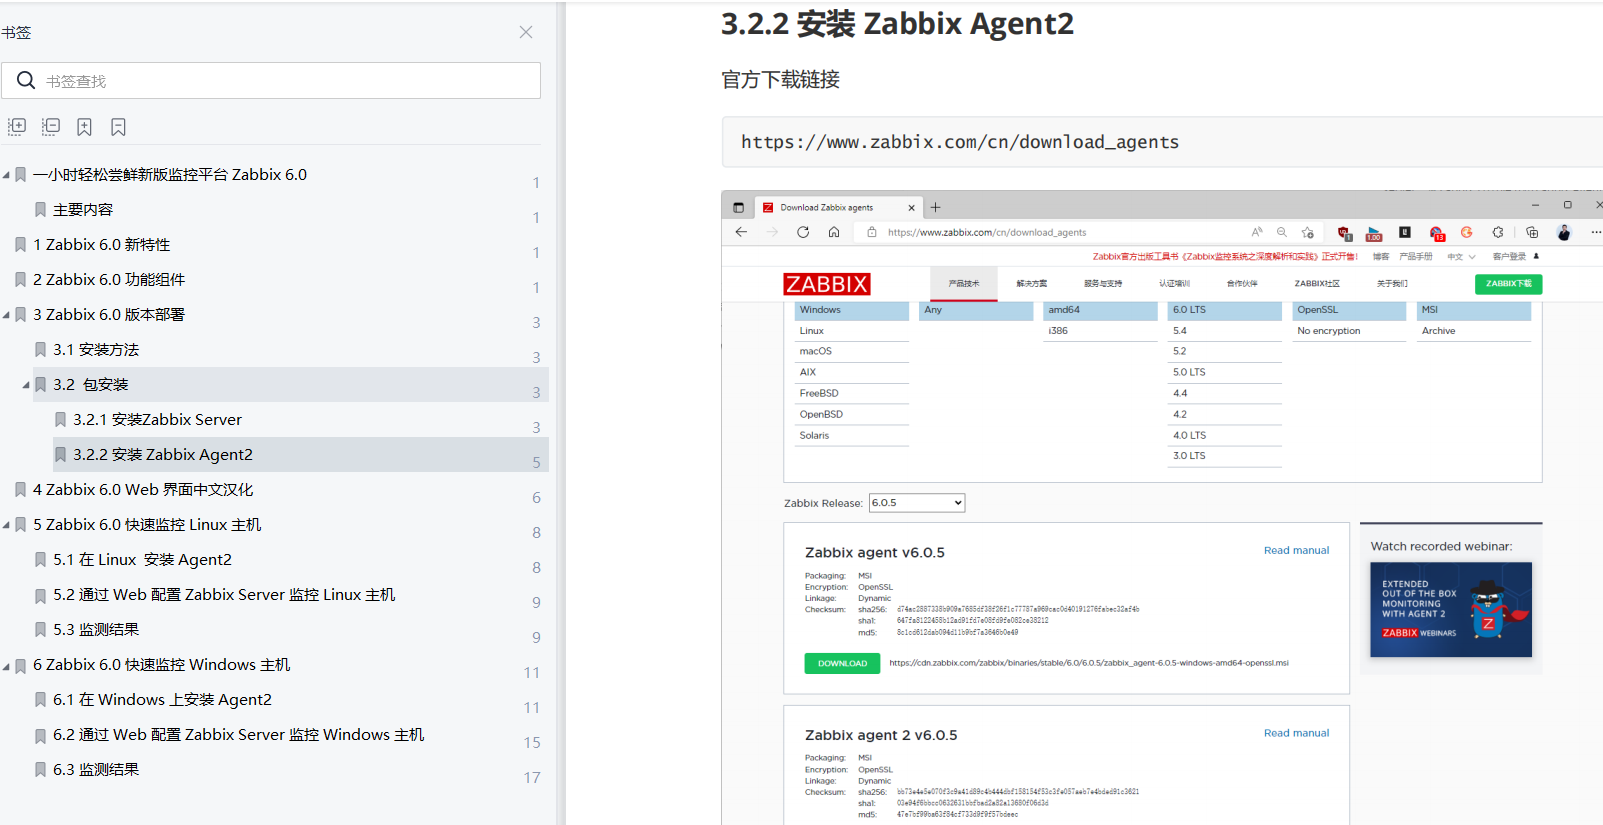The height and width of the screenshot is (825, 1603).
Task: Open the 一小时轻松尝鲜新版监控平台 Zabbix 6.0 bookmark
Action: (x=170, y=174)
